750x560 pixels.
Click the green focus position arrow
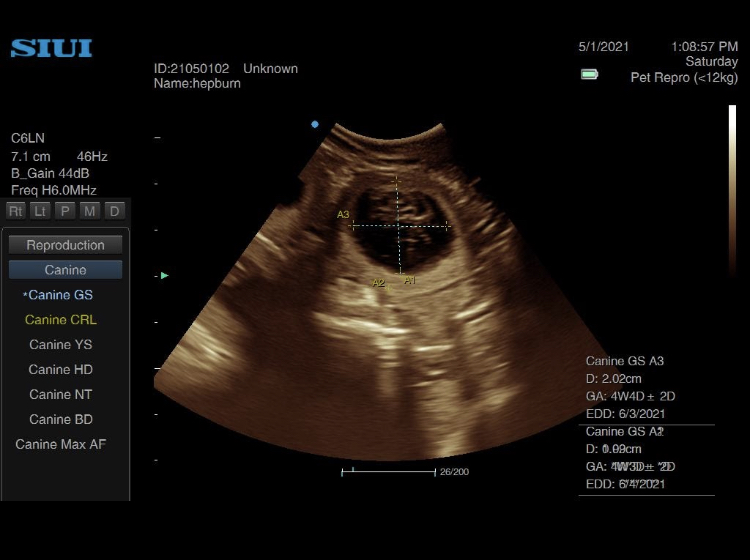tap(165, 275)
